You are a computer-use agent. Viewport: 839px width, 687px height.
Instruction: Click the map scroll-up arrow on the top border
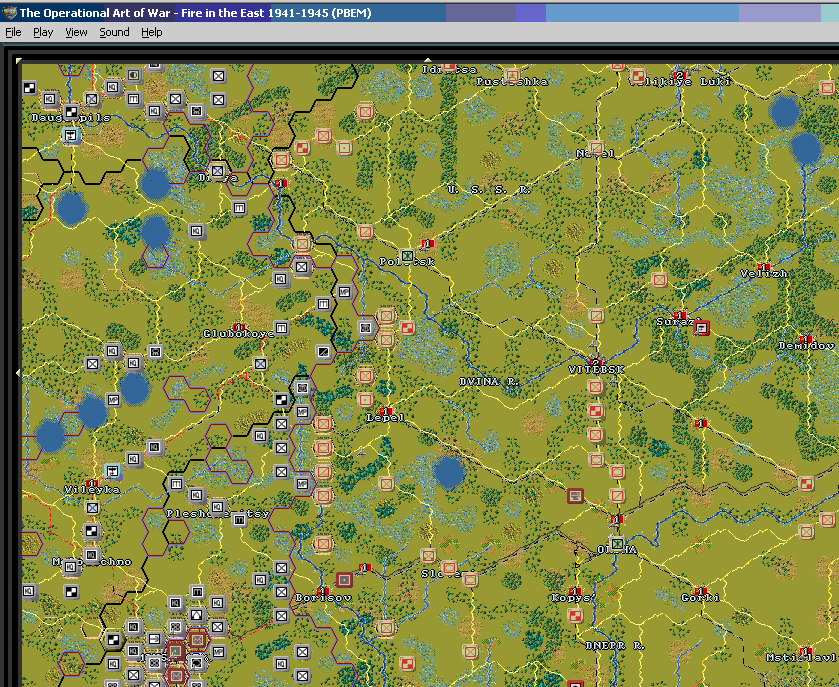427,60
